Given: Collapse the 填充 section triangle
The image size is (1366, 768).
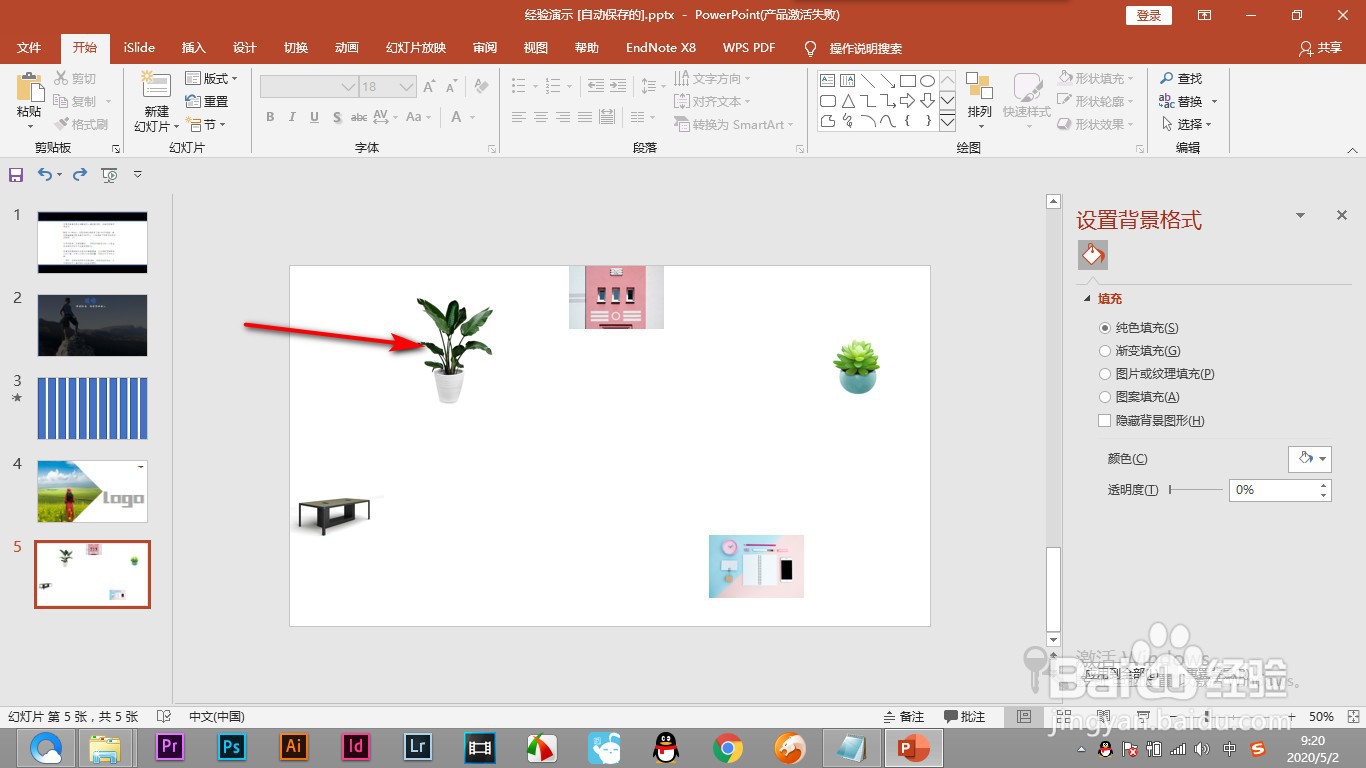Looking at the screenshot, I should pos(1087,299).
